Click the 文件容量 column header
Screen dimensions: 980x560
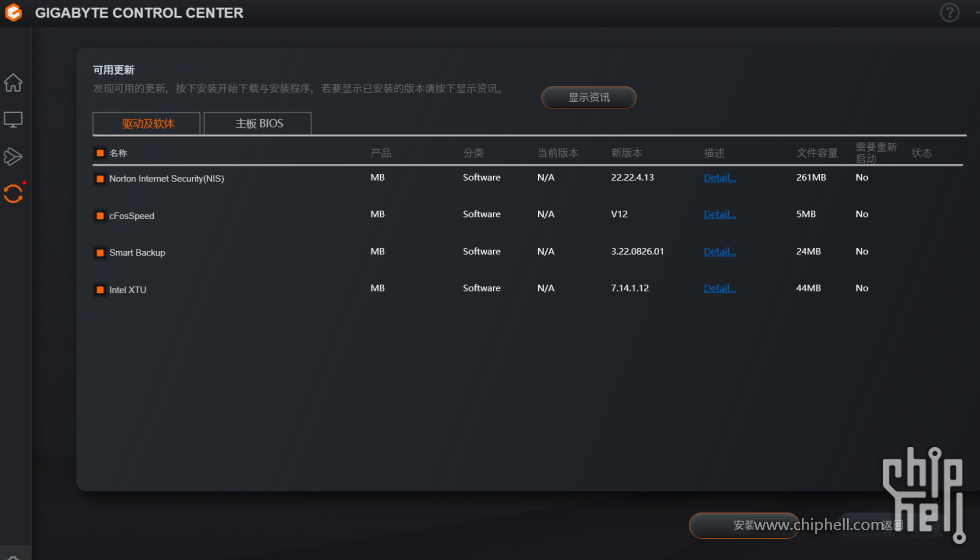pyautogui.click(x=817, y=153)
